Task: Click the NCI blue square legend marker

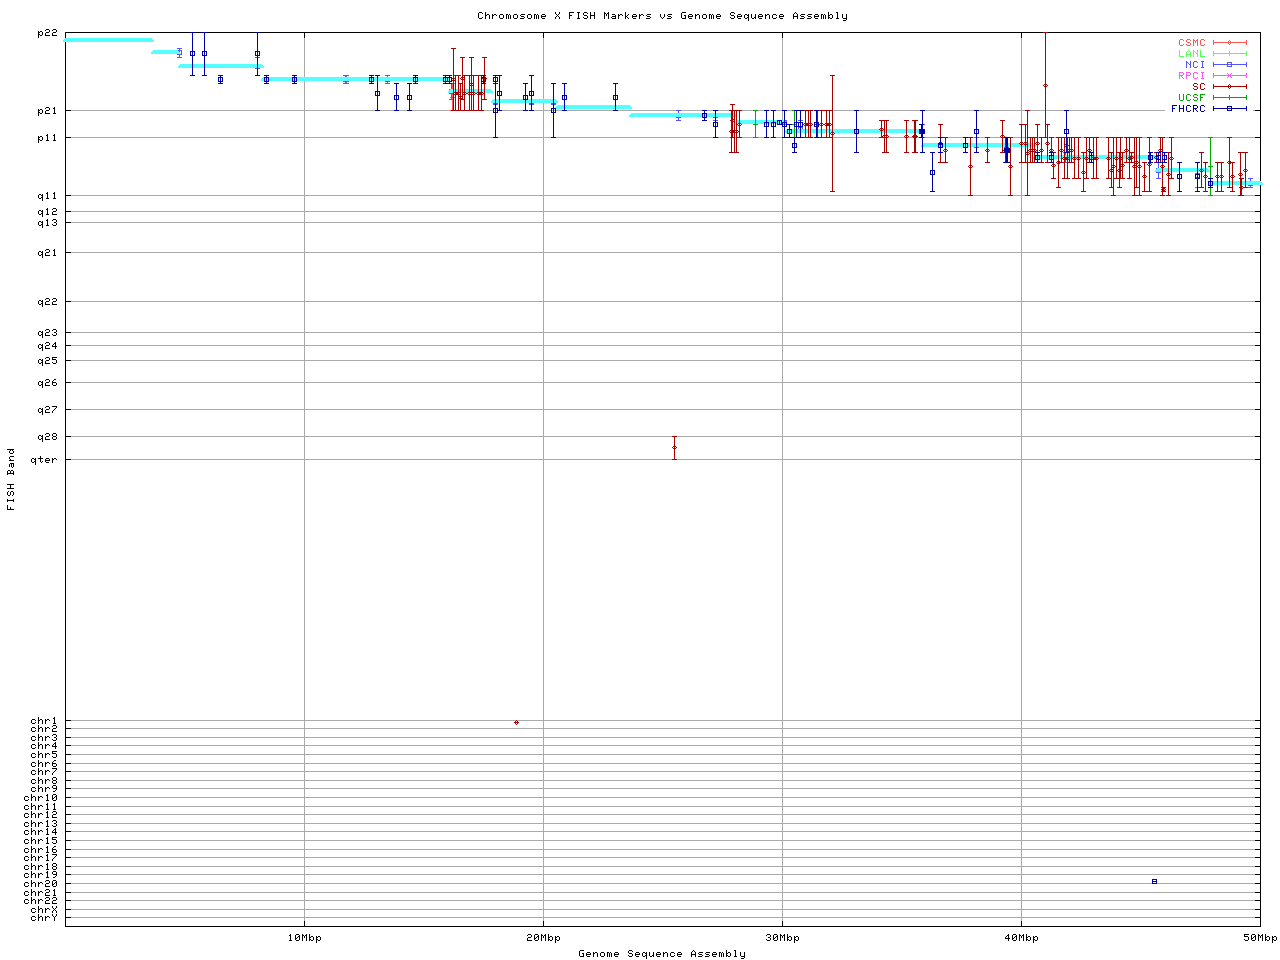Action: click(x=1229, y=65)
